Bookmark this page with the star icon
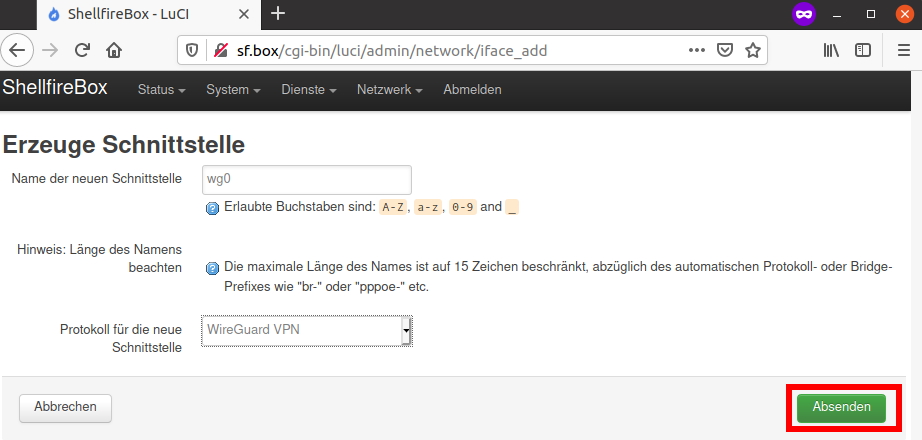Viewport: 922px width, 440px height. pyautogui.click(x=753, y=50)
